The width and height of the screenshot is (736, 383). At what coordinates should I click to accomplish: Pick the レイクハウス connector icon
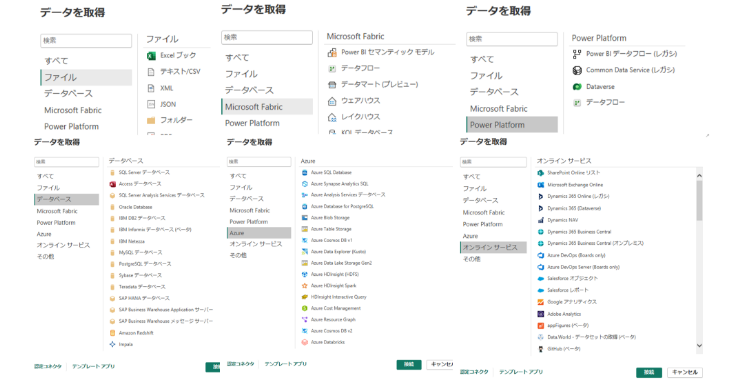coord(332,117)
